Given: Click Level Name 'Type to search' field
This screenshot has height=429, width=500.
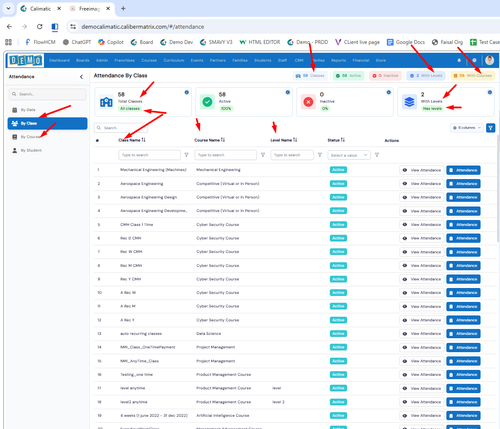Looking at the screenshot, I should point(292,155).
